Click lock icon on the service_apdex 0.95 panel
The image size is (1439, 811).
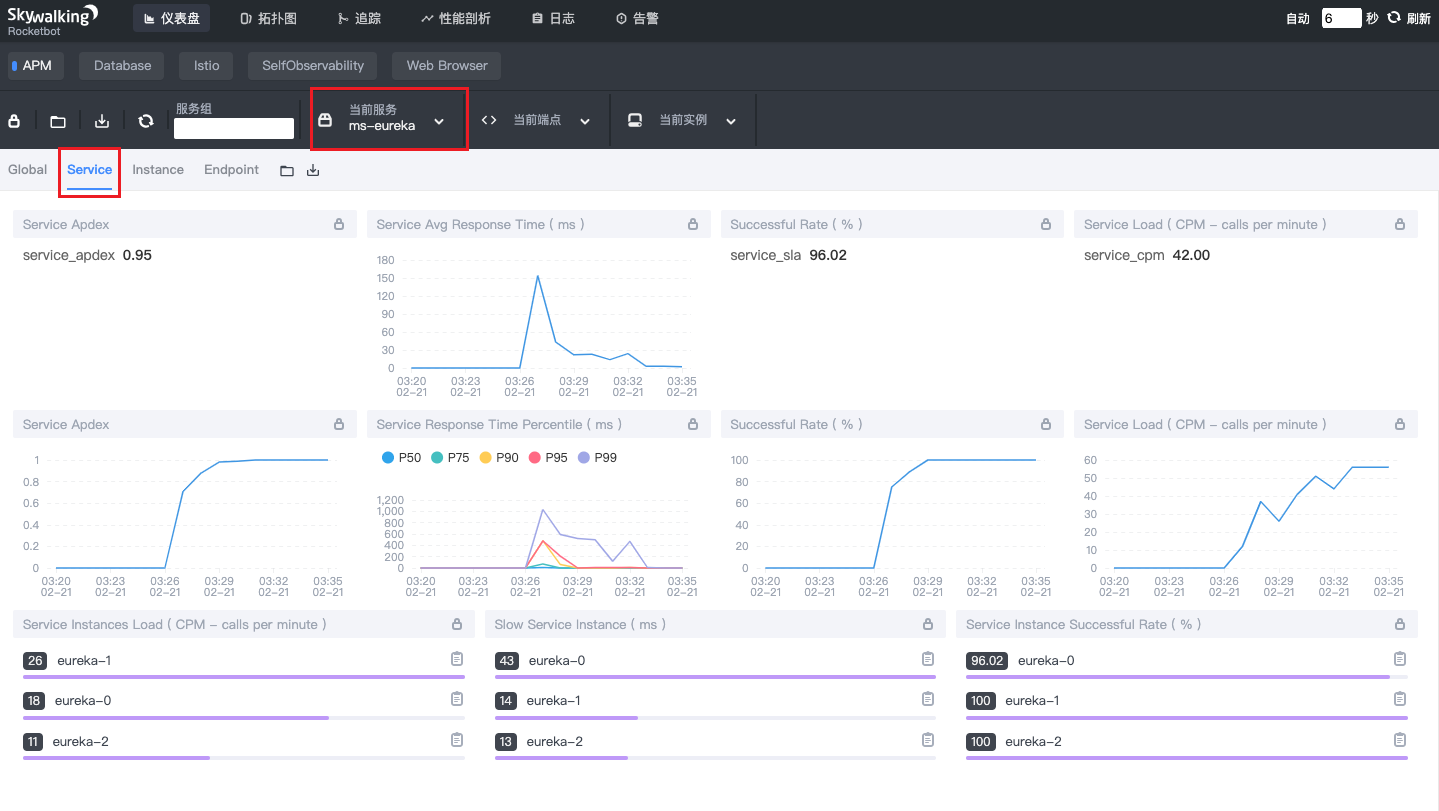click(339, 225)
